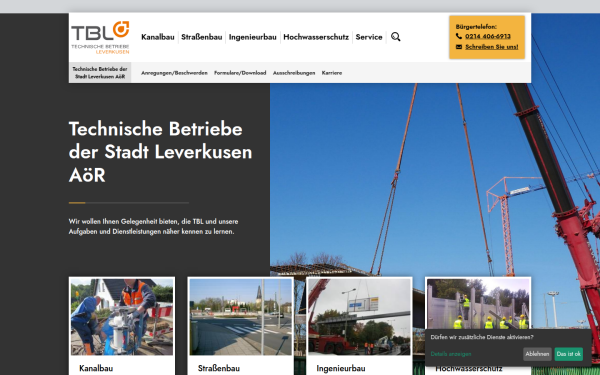This screenshot has width=600, height=375.
Task: Follow the Schreiben Sie uns! link
Action: [x=492, y=47]
